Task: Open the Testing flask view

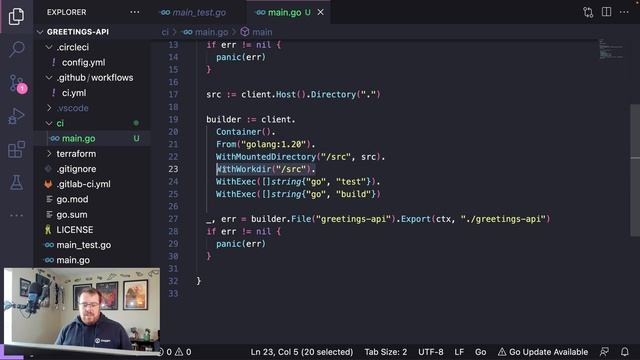Action: (16, 182)
